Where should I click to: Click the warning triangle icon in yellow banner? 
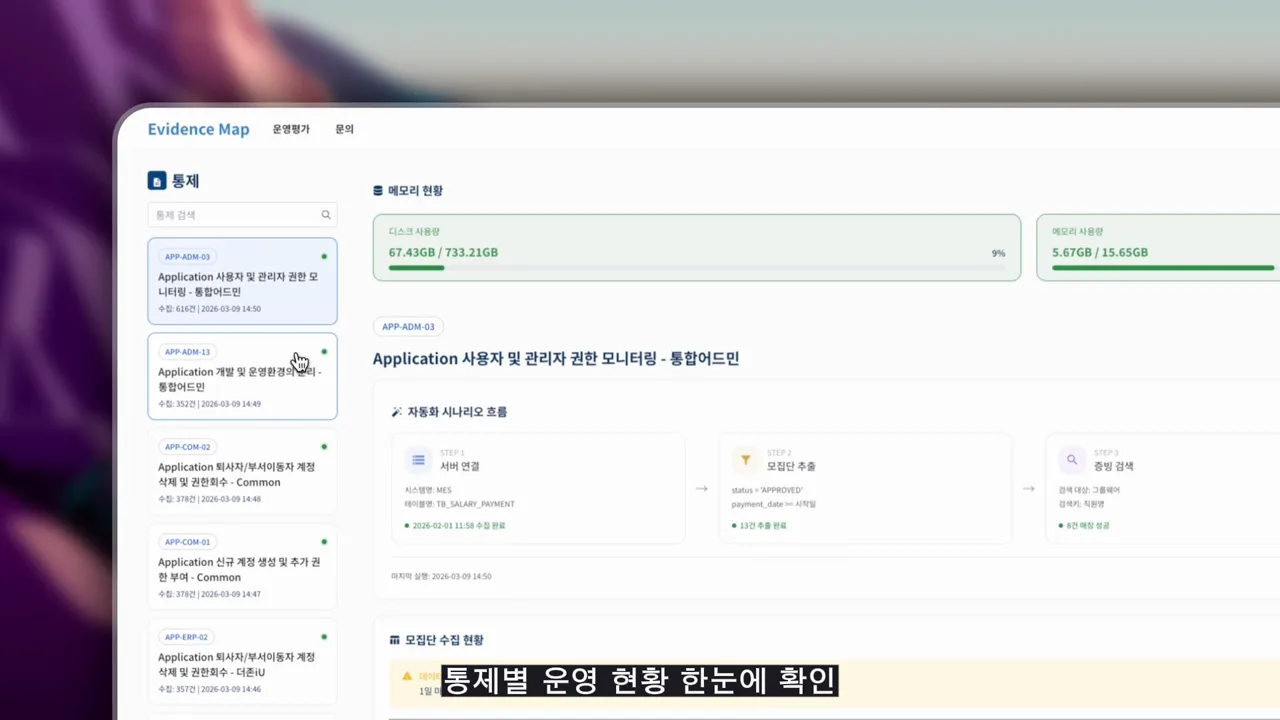click(x=407, y=676)
